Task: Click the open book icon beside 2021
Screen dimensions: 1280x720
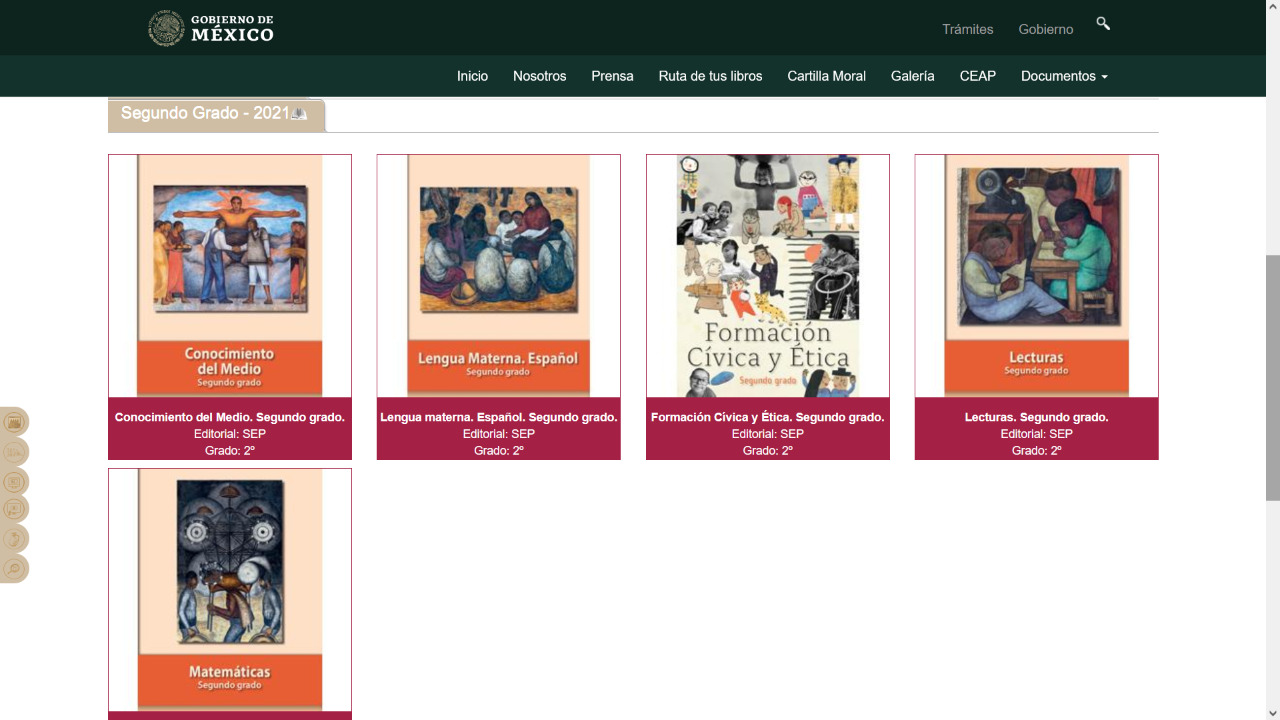Action: pyautogui.click(x=299, y=114)
